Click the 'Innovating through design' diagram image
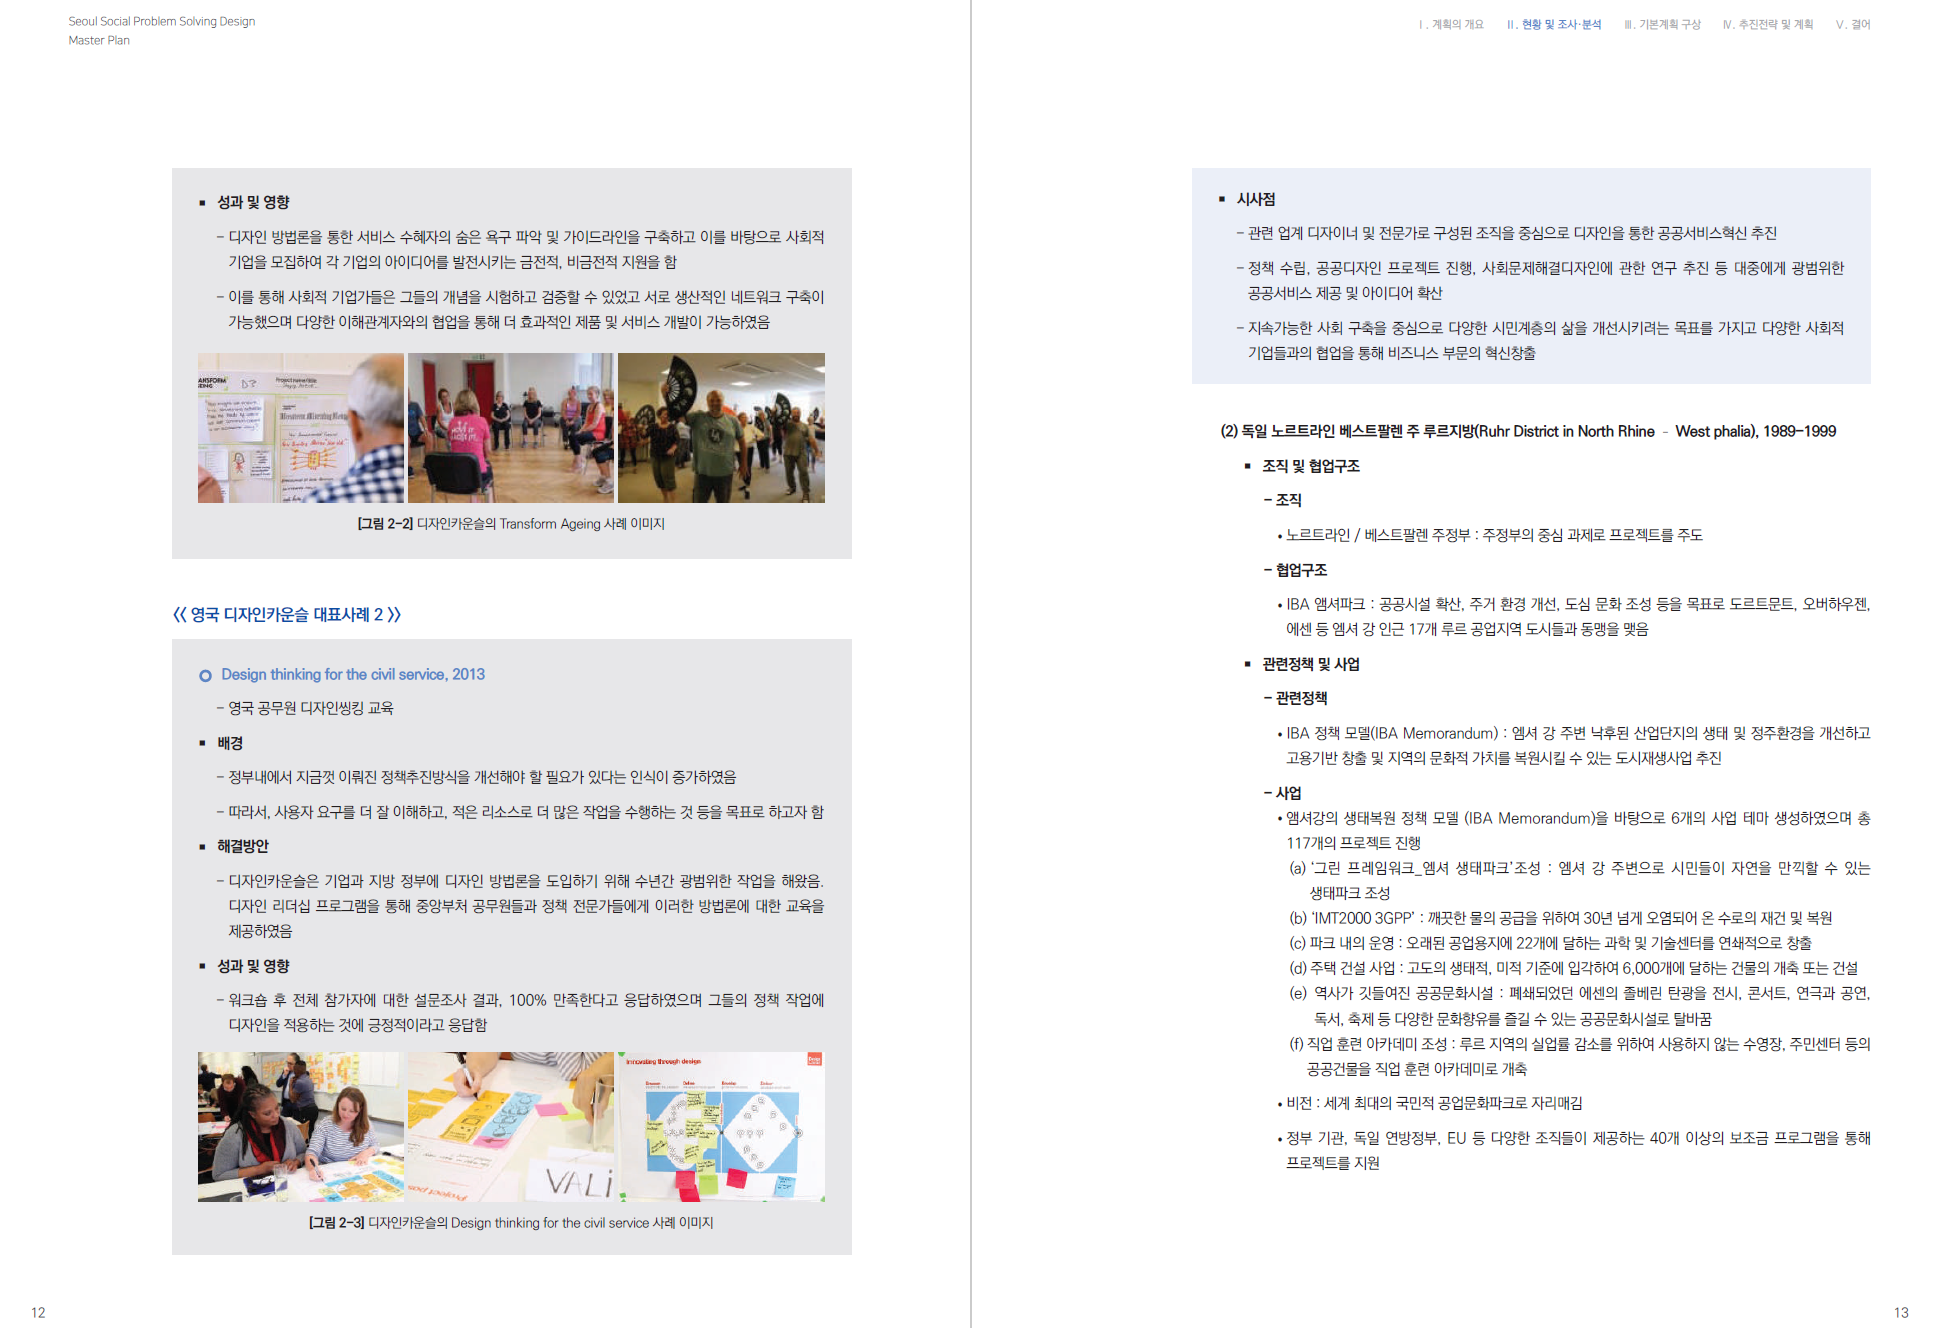Viewport: 1939px width, 1328px height. tap(721, 1126)
